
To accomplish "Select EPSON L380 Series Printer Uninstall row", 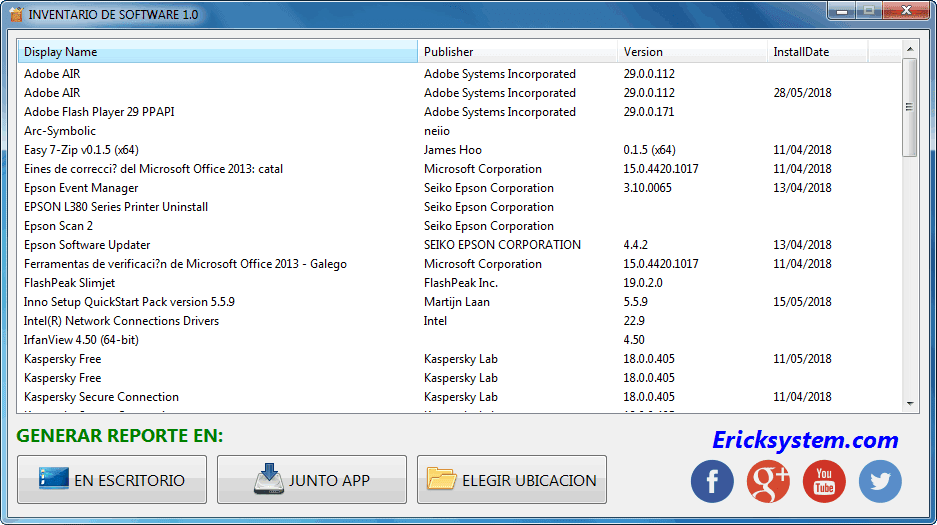I will (x=459, y=207).
